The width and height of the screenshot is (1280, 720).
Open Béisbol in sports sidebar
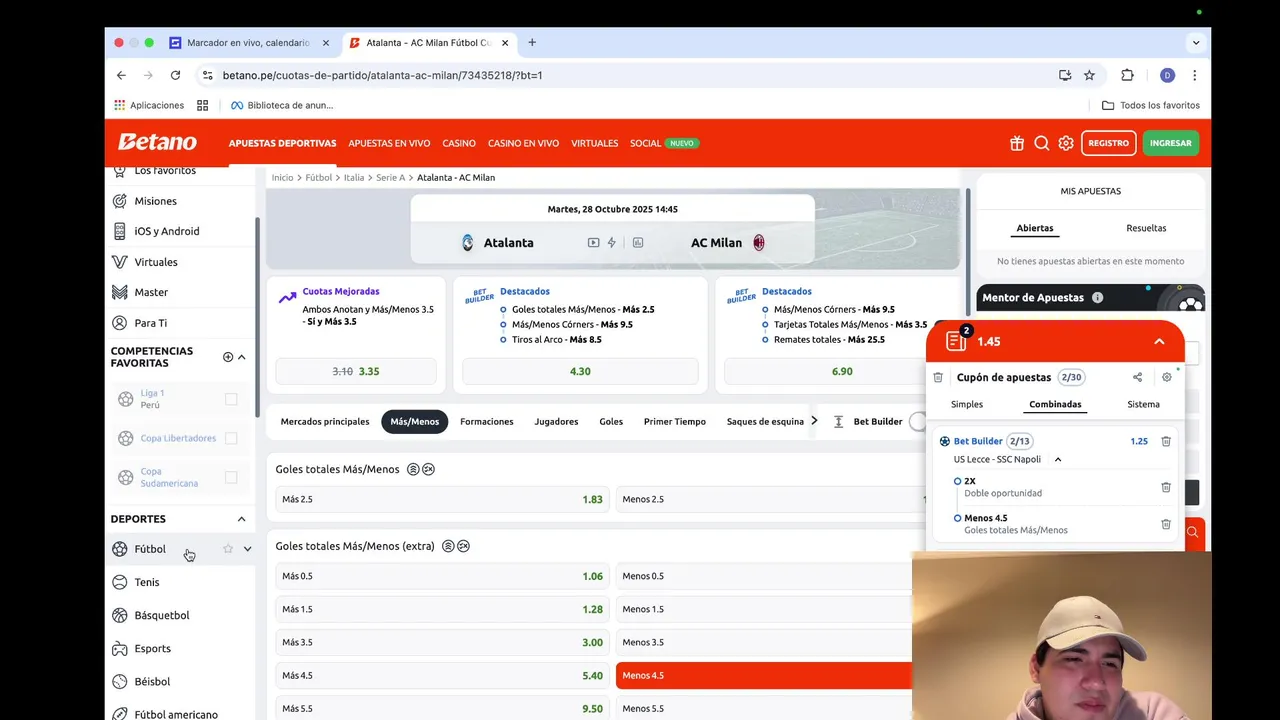click(x=152, y=681)
